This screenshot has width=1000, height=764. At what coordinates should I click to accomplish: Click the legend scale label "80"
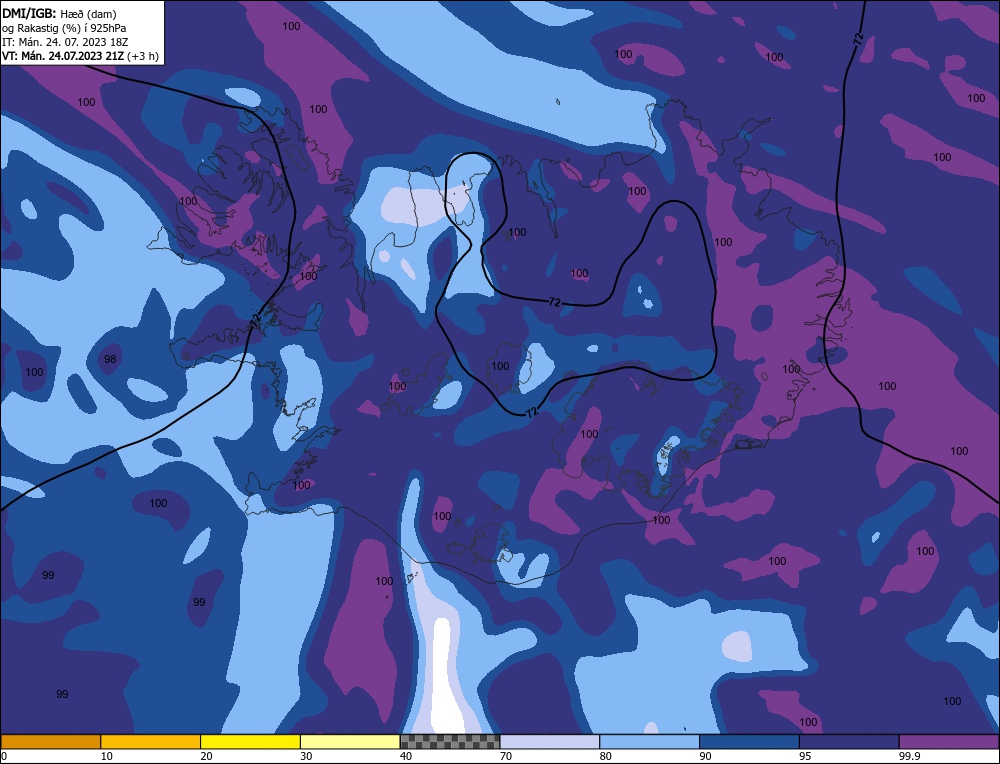point(606,756)
